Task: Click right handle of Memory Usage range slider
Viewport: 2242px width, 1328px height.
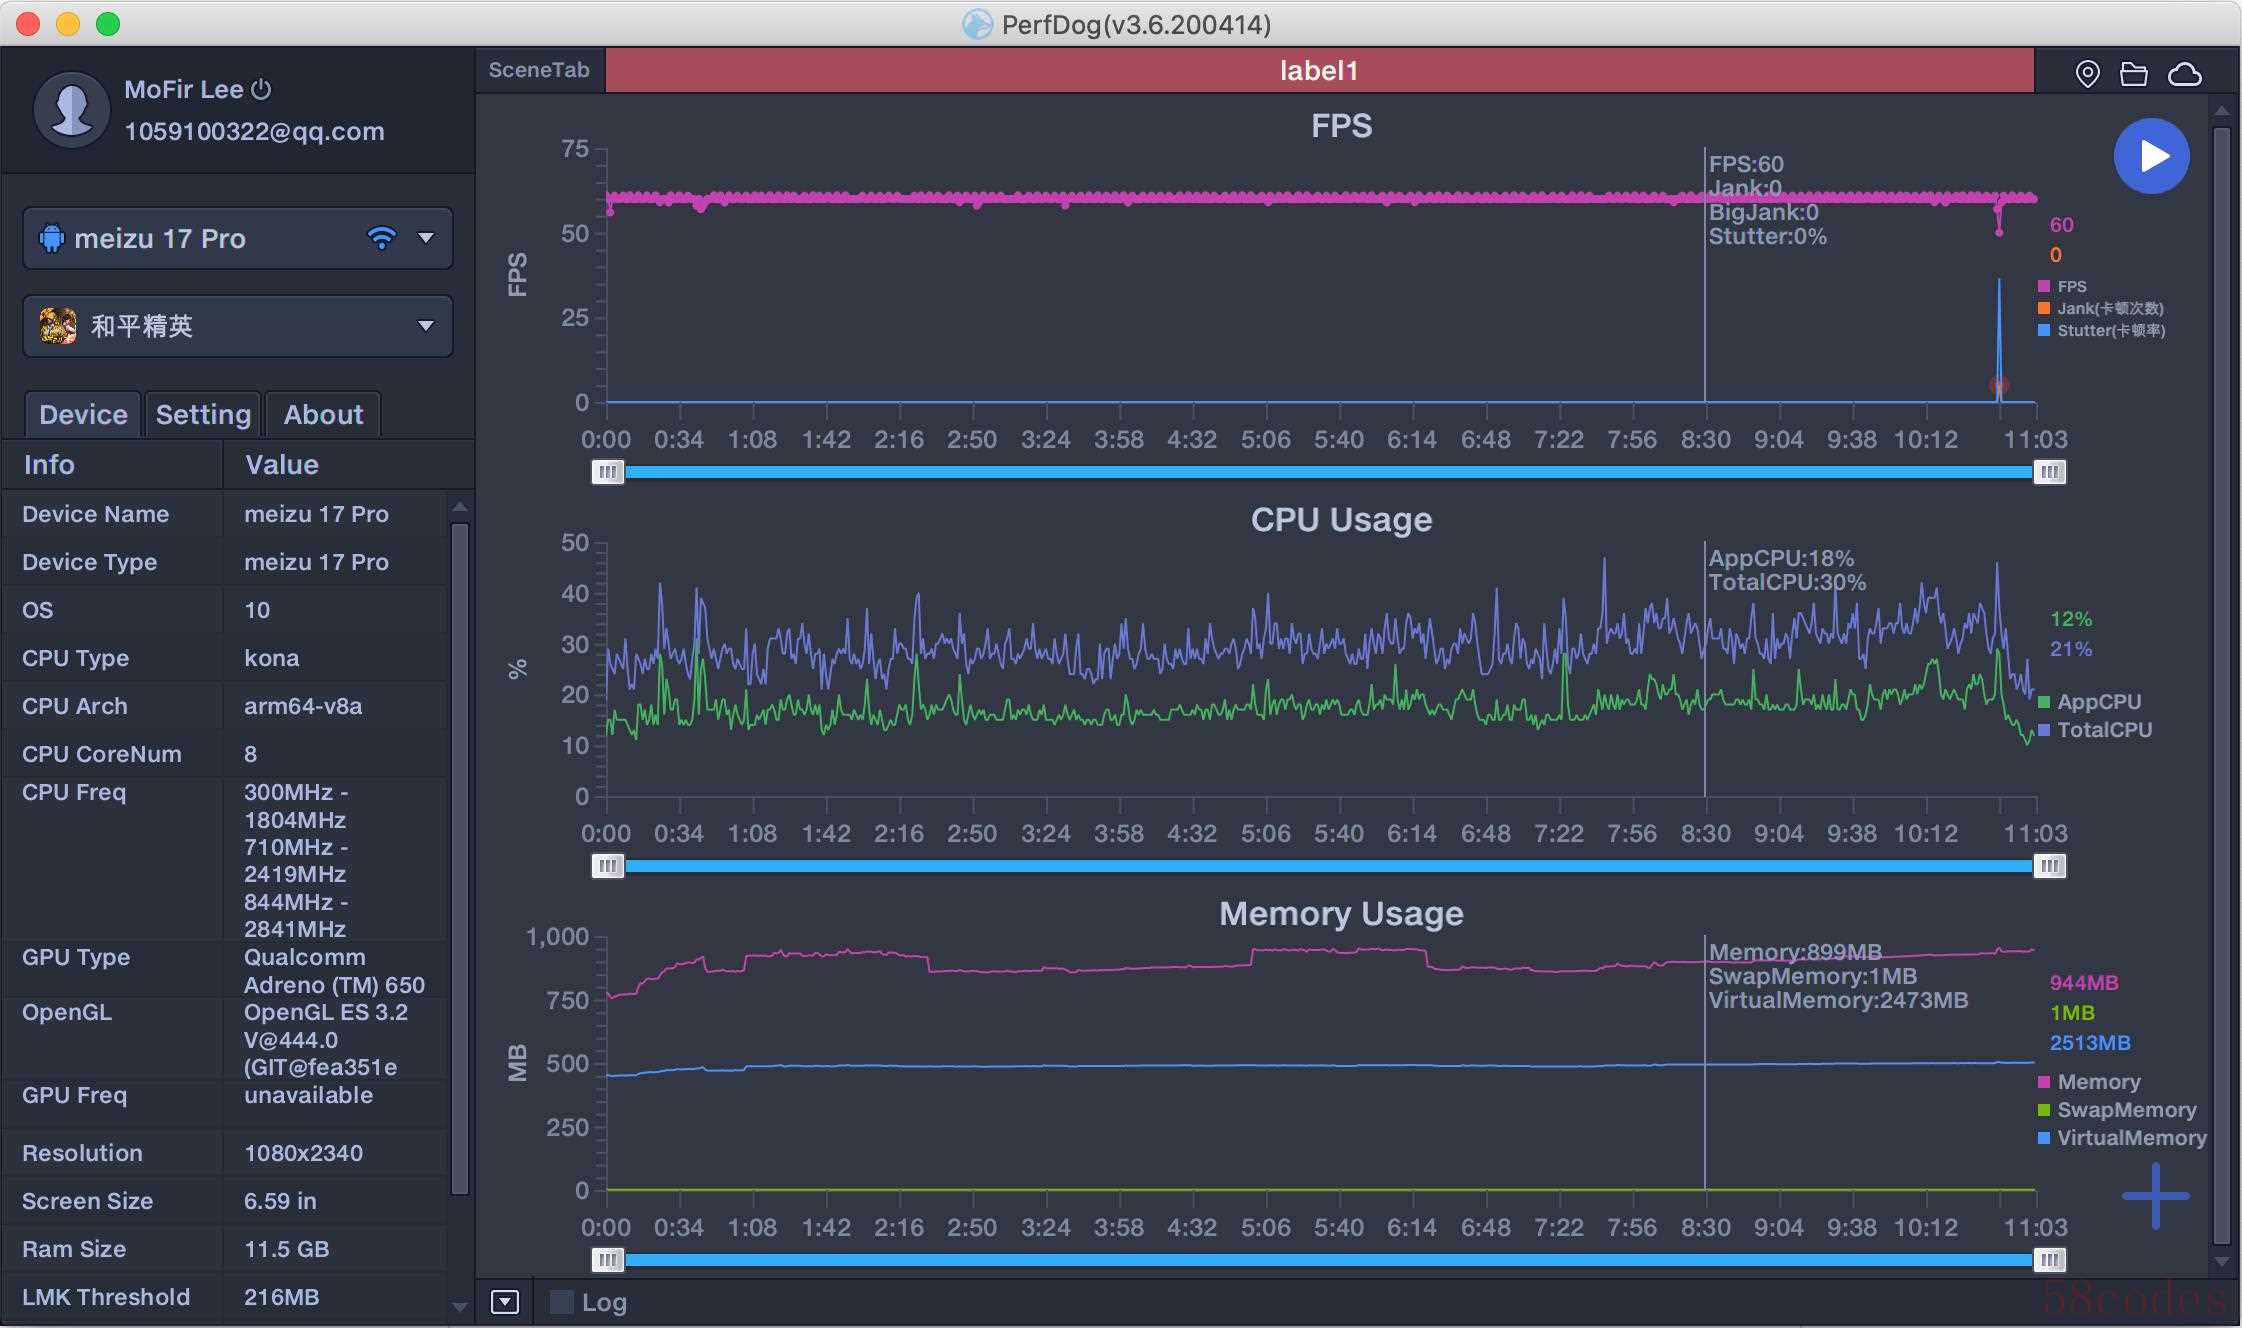Action: pos(2049,1260)
